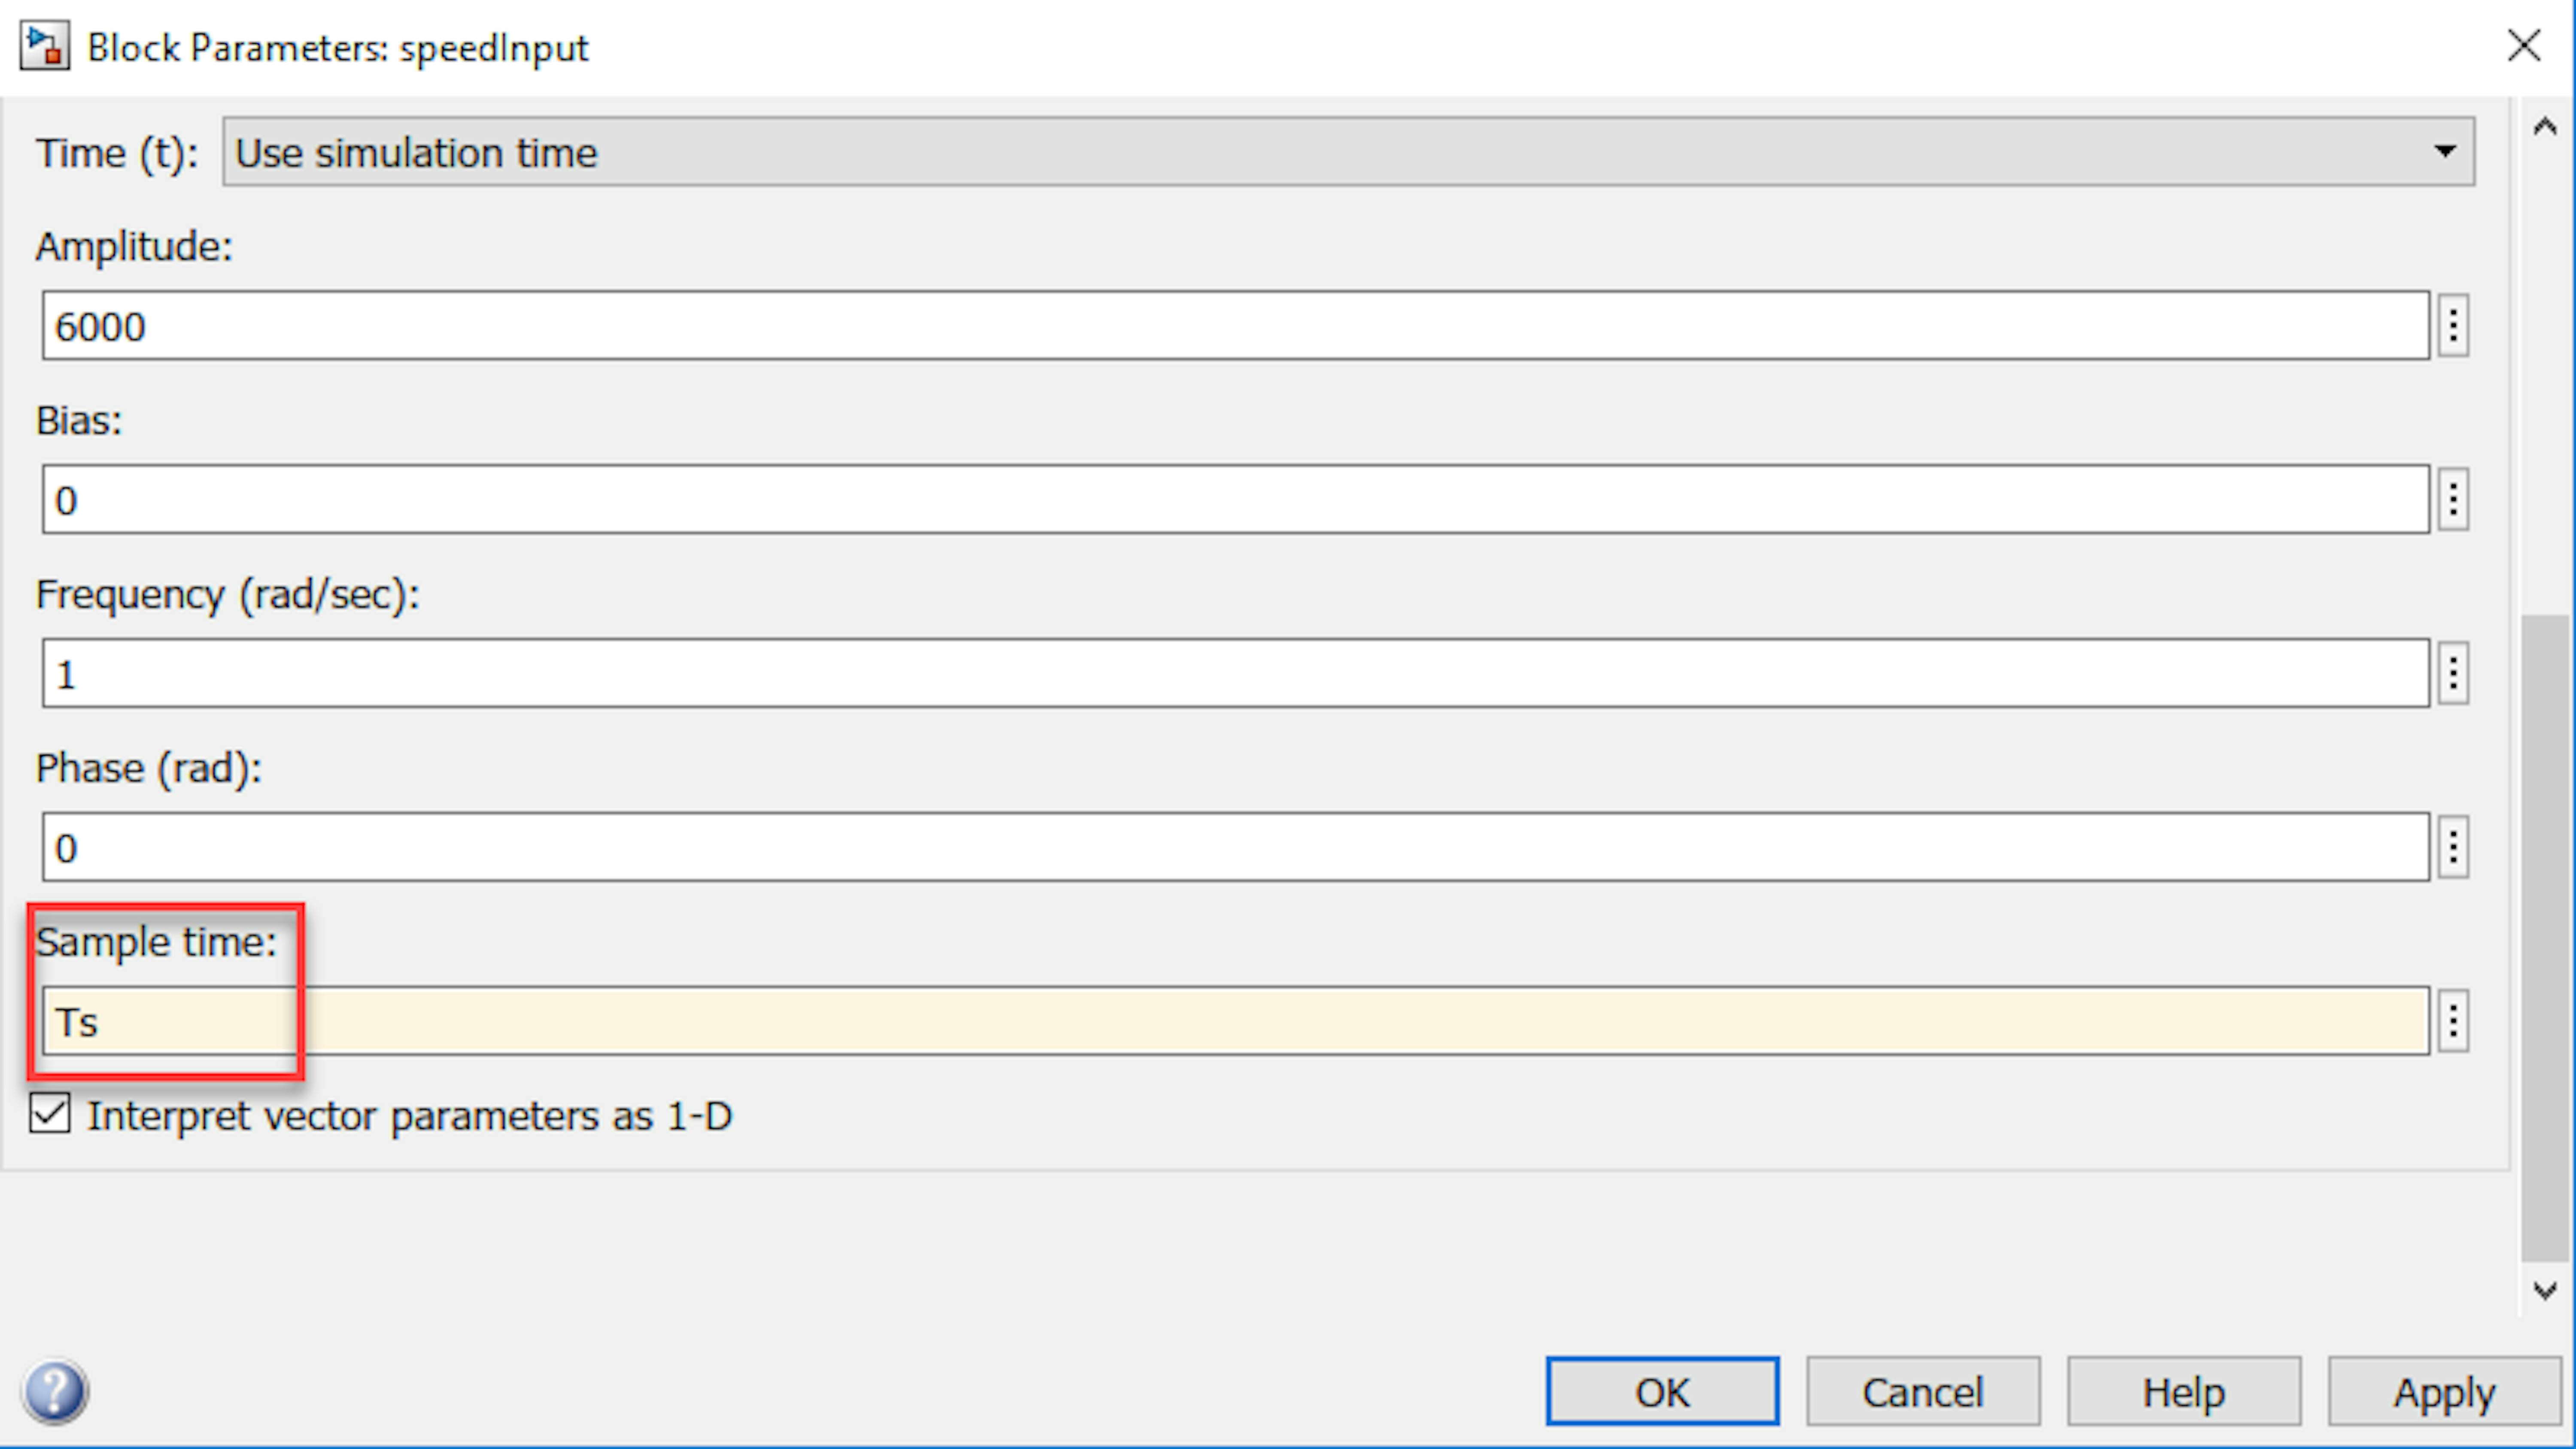Open the blue question mark help icon
This screenshot has width=2576, height=1449.
[55, 1391]
